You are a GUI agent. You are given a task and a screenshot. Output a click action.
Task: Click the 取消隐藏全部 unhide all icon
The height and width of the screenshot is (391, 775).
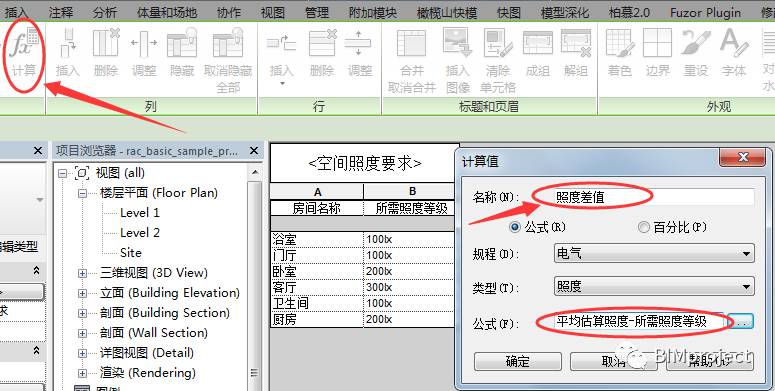click(228, 43)
